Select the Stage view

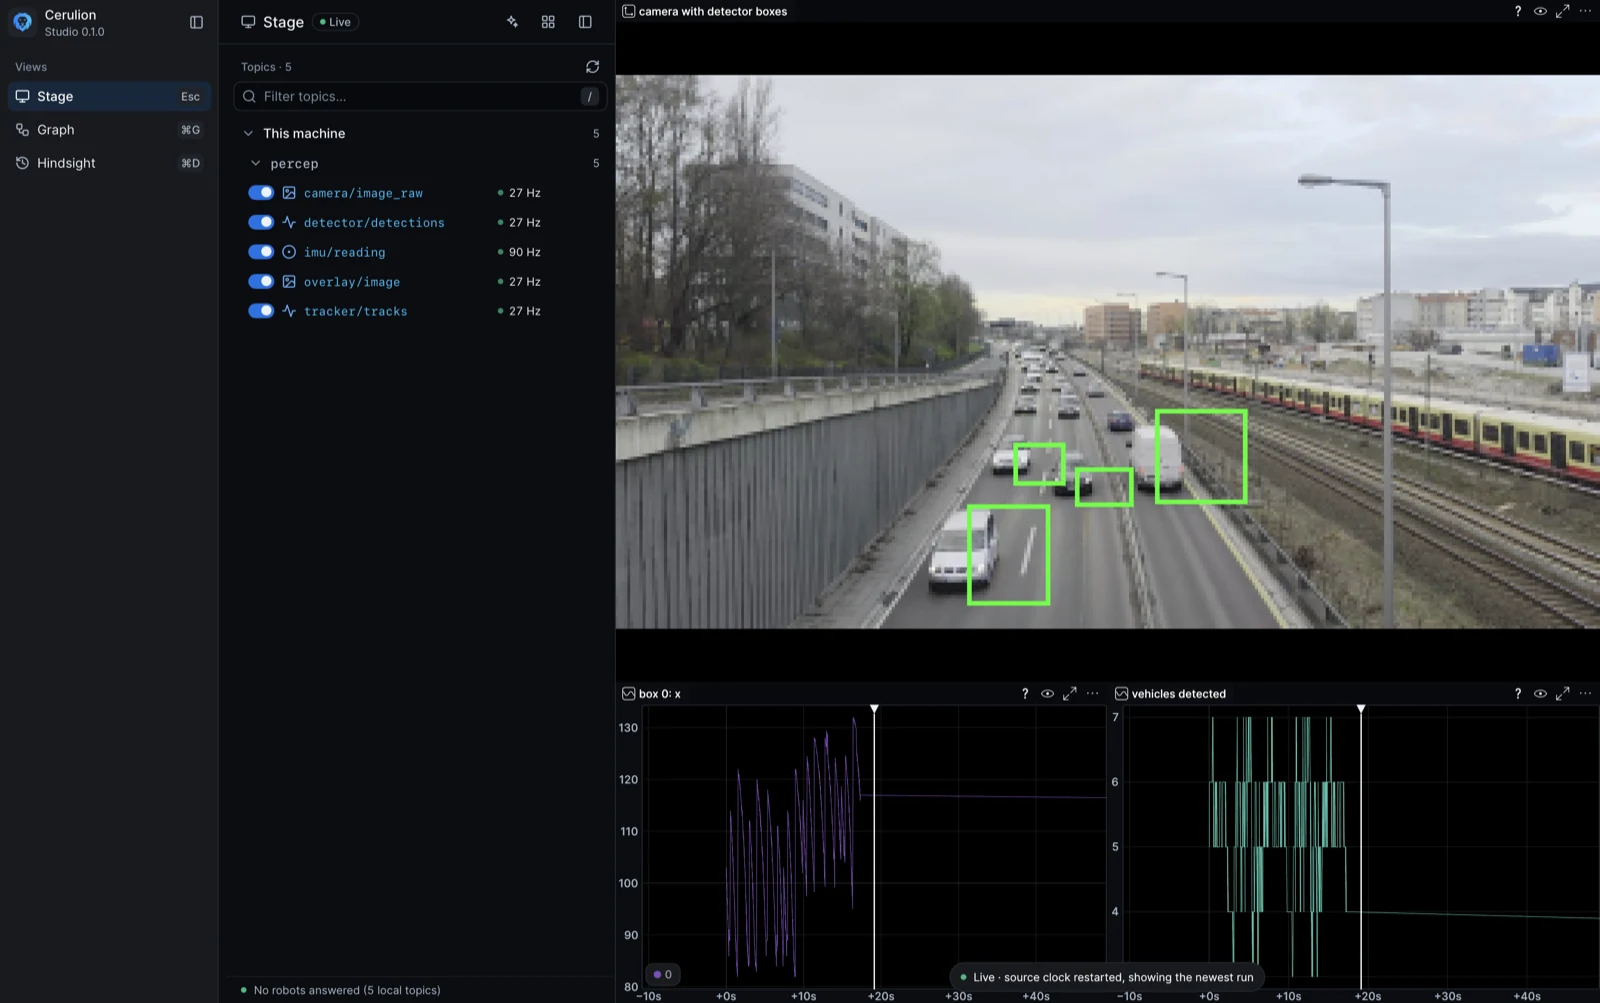coord(110,96)
